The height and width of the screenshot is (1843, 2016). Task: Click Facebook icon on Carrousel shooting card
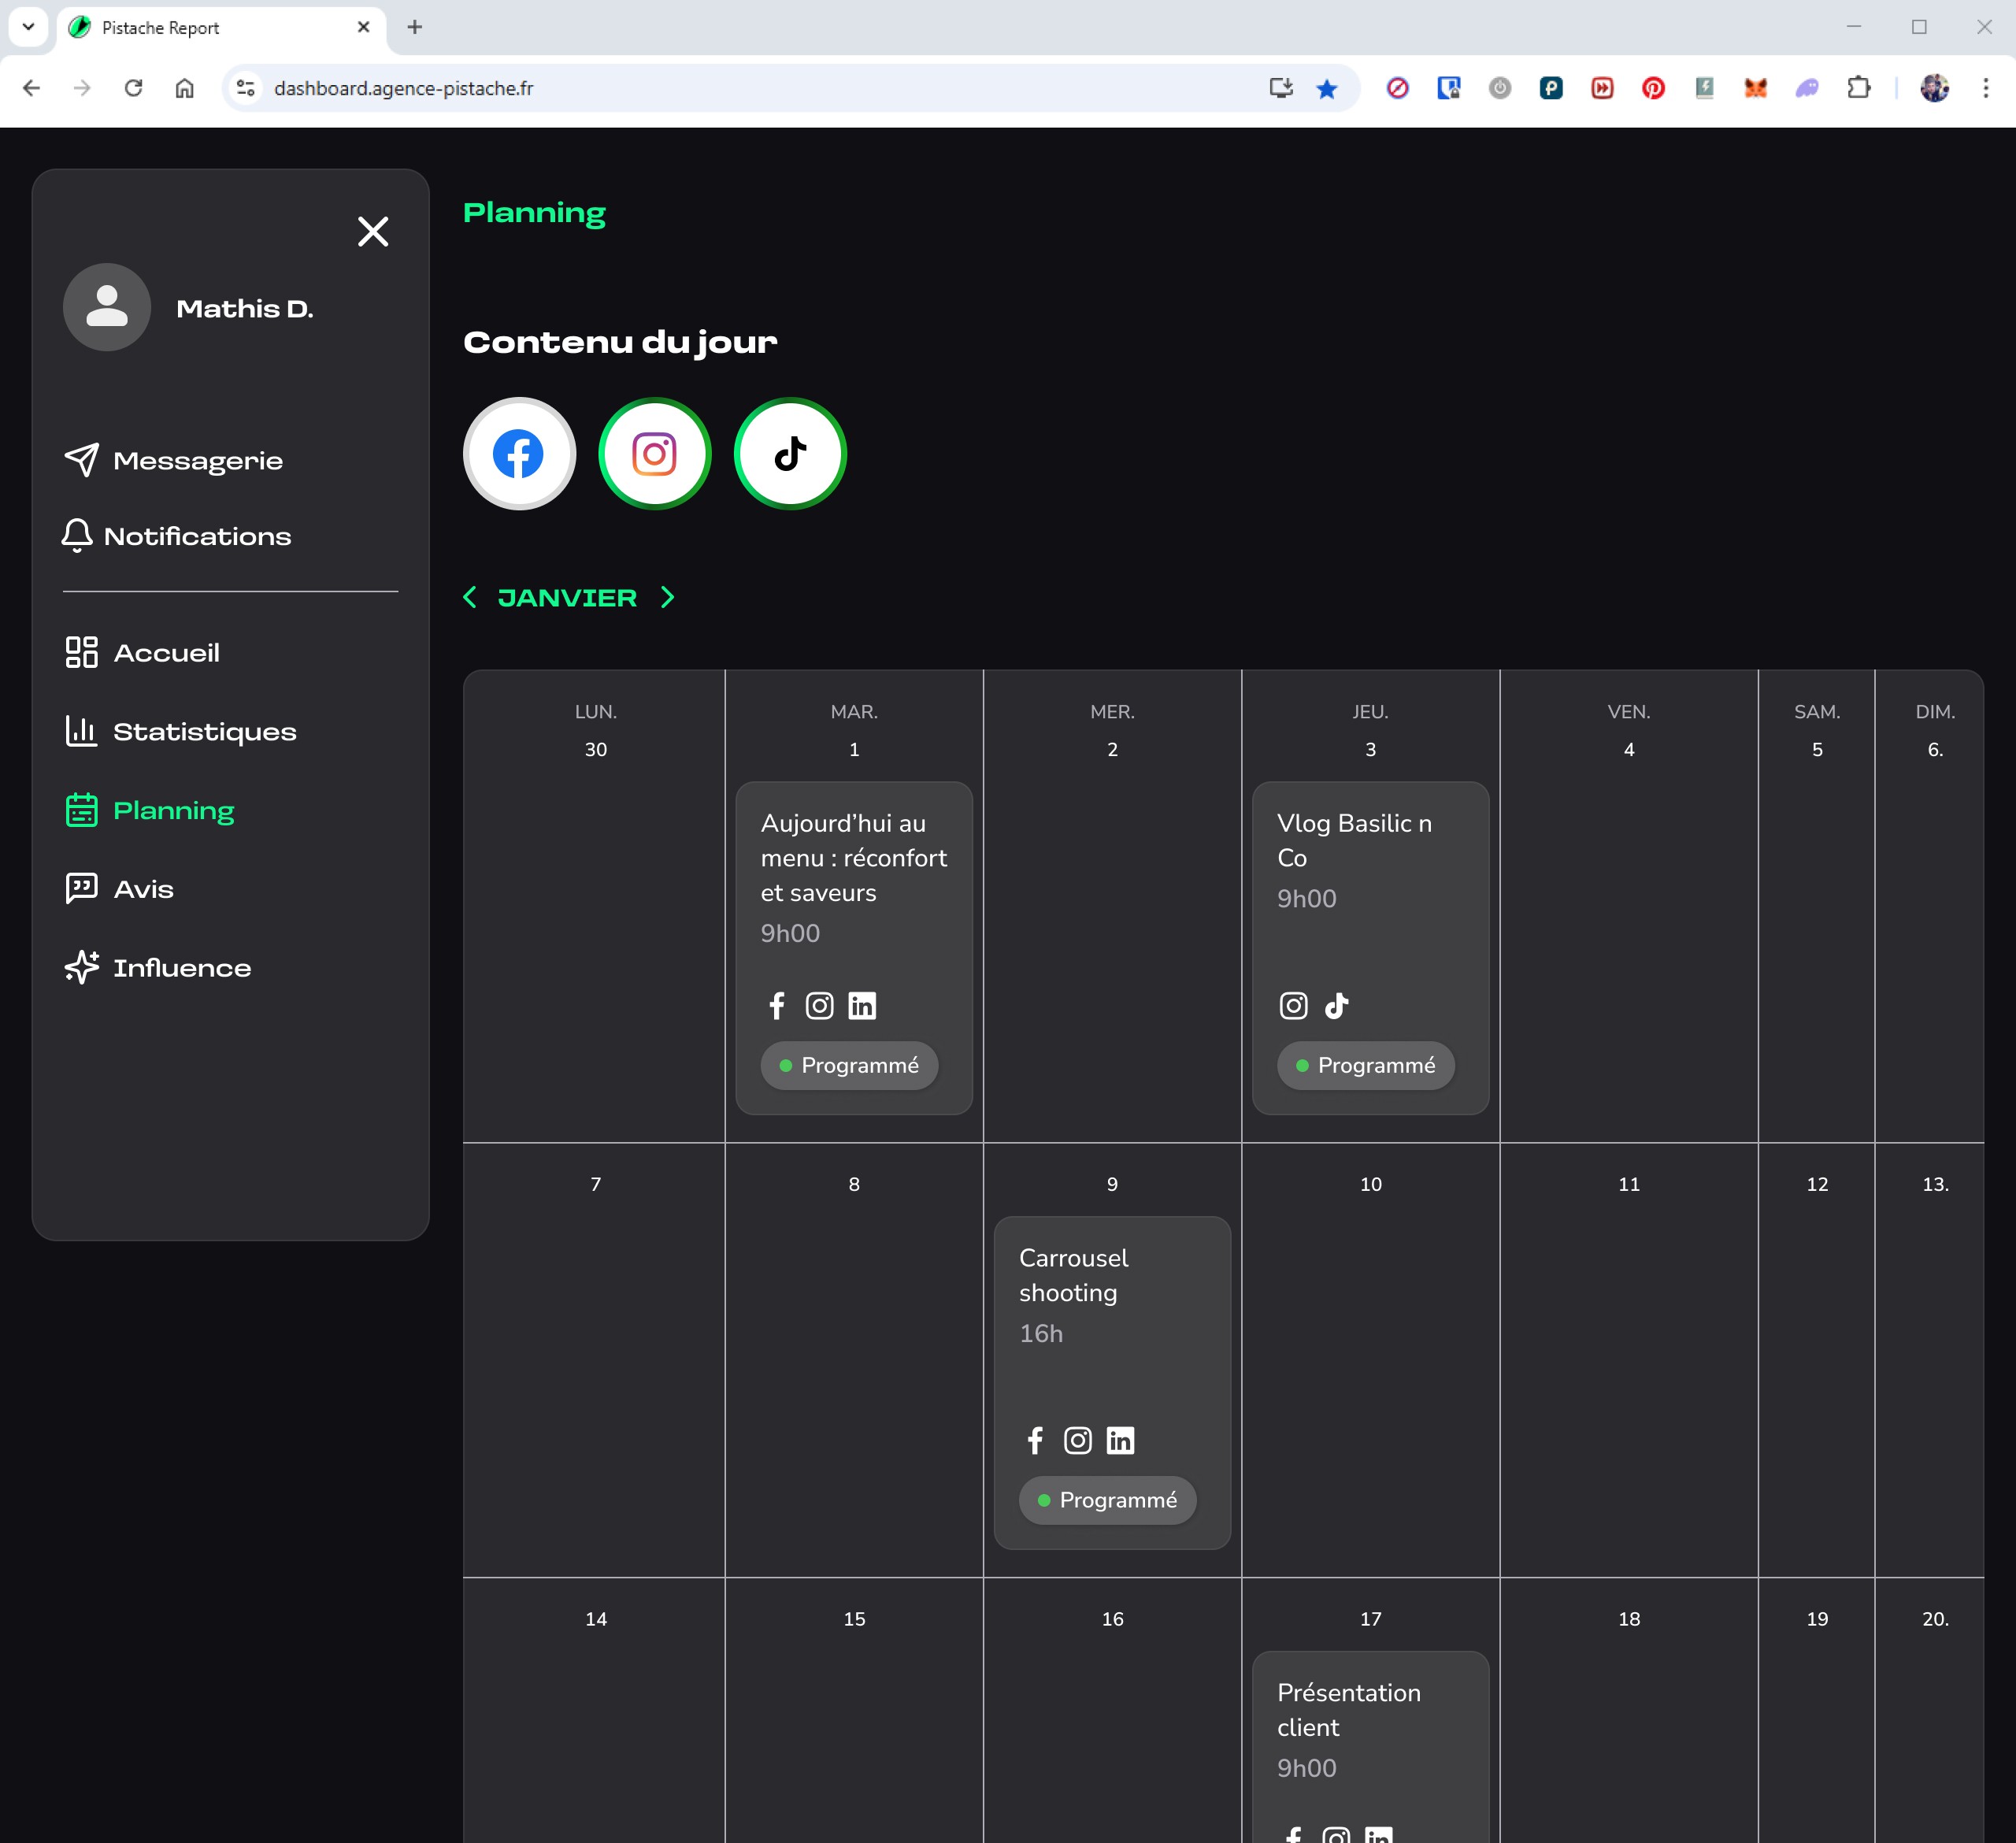coord(1035,1440)
